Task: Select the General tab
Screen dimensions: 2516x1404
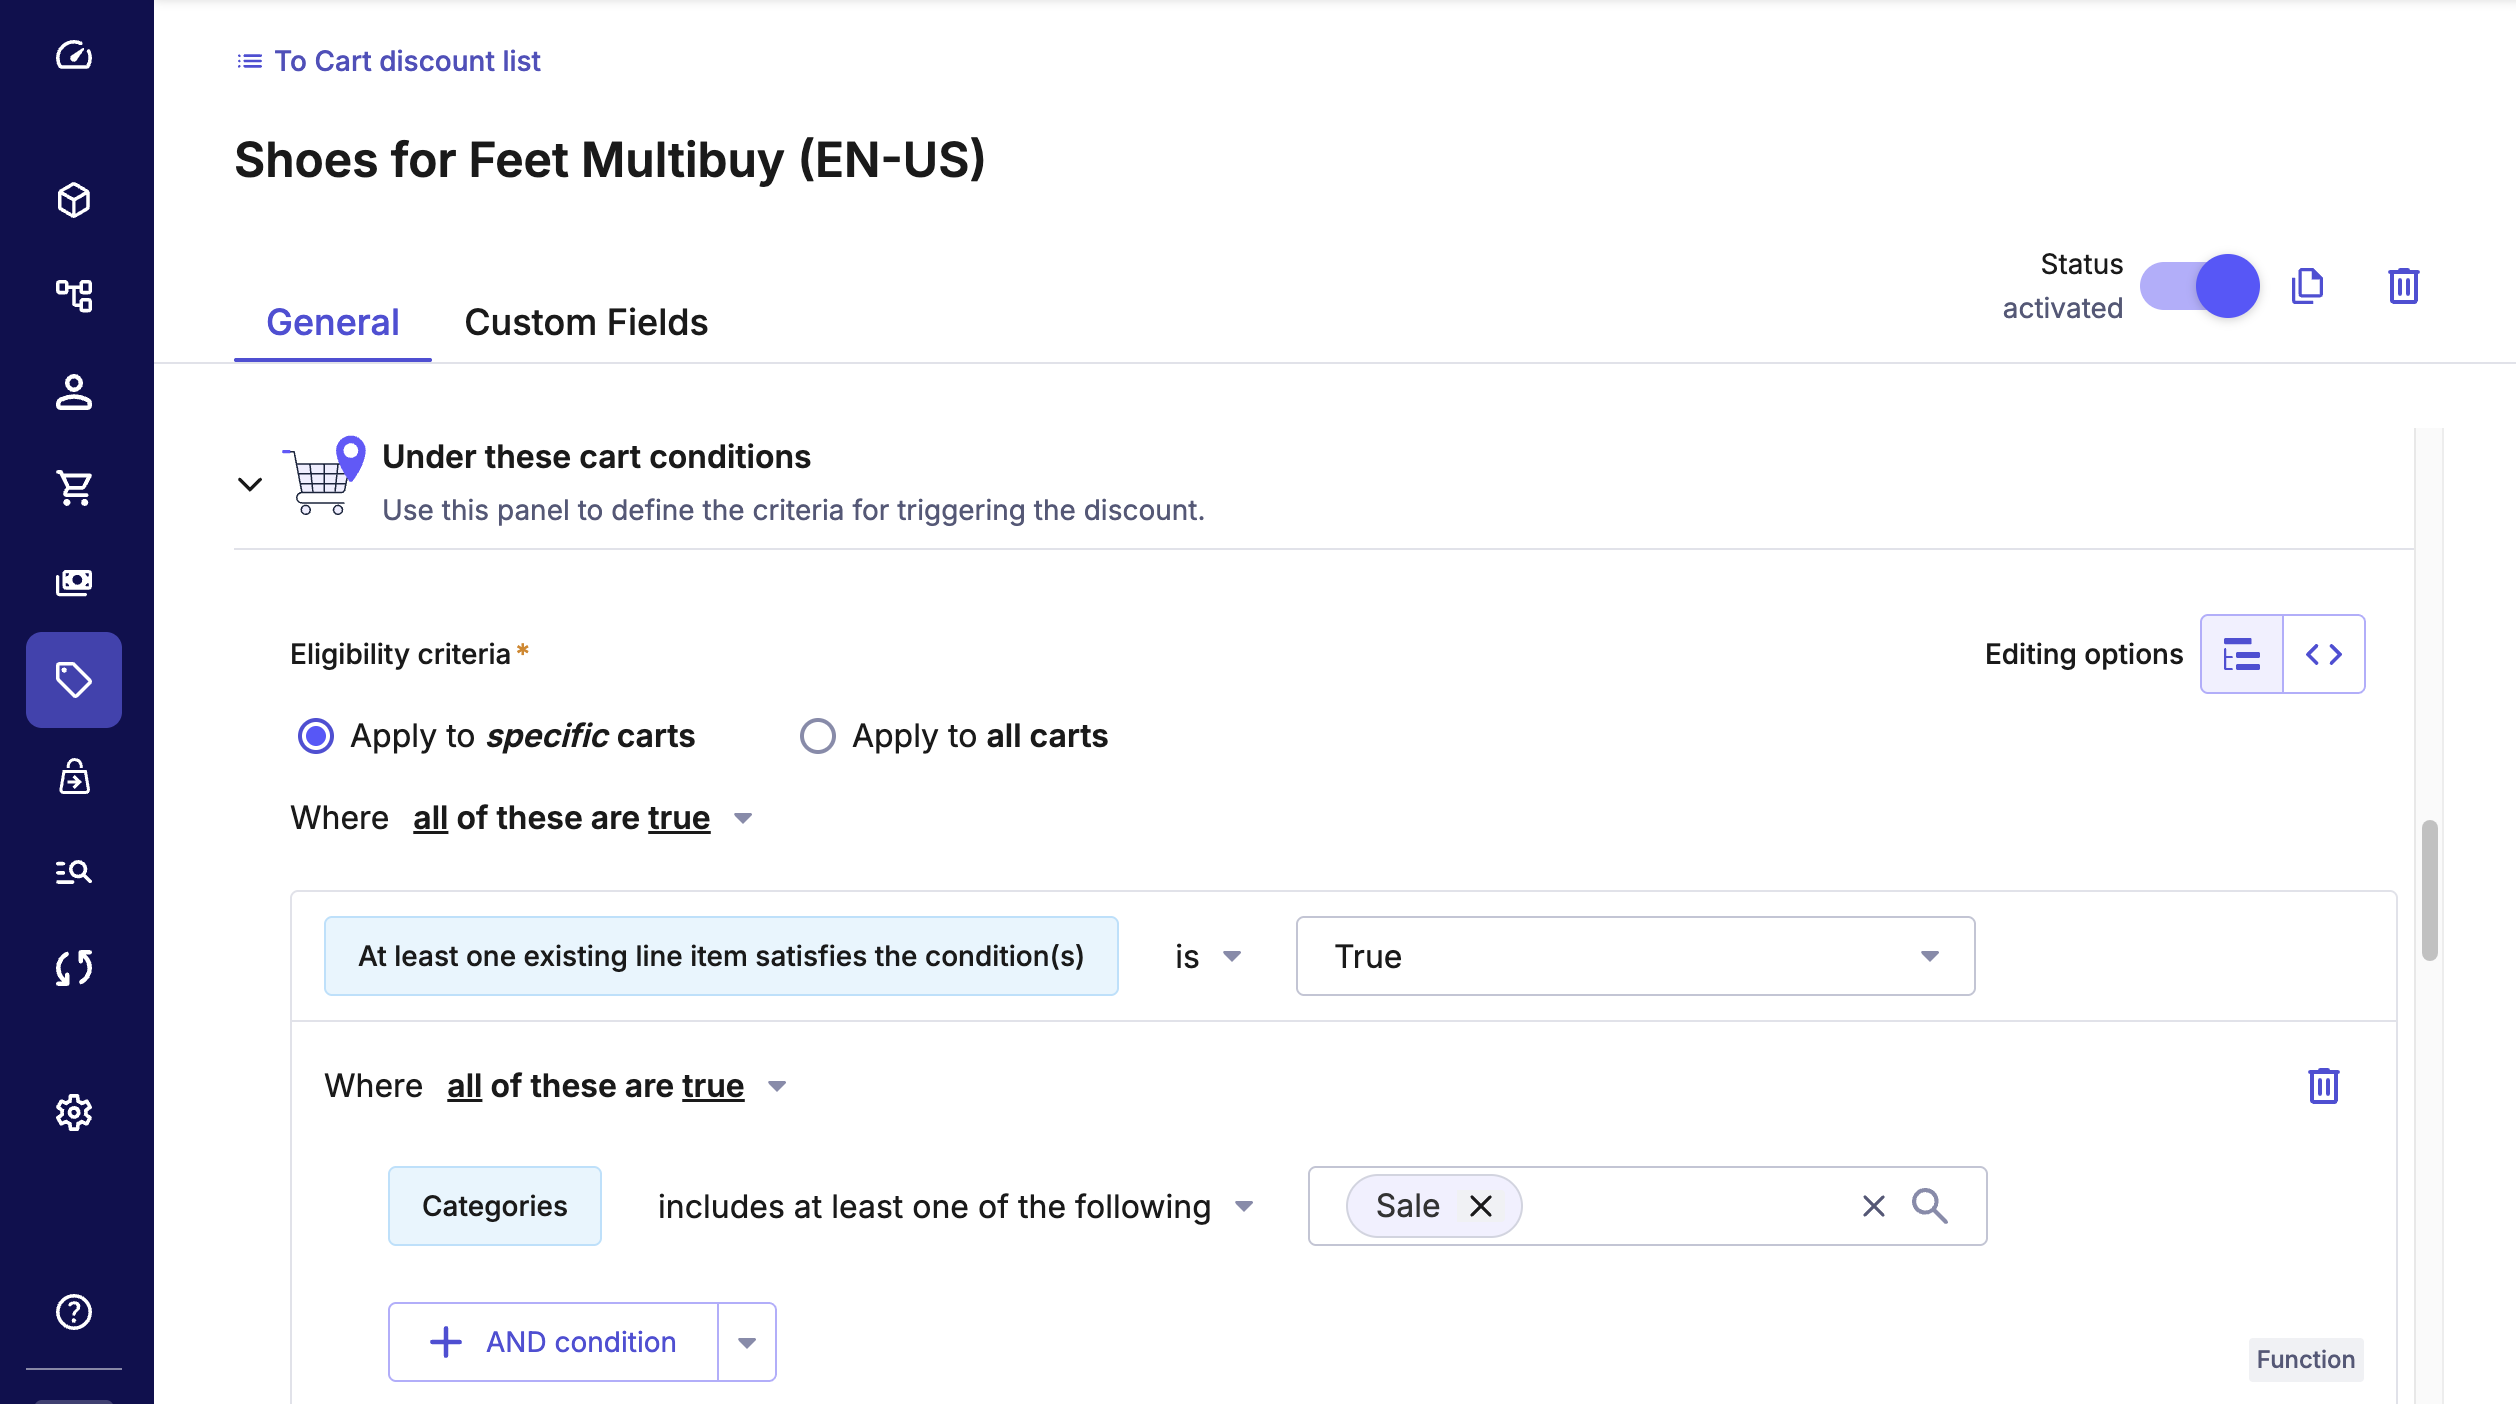Action: (x=332, y=322)
